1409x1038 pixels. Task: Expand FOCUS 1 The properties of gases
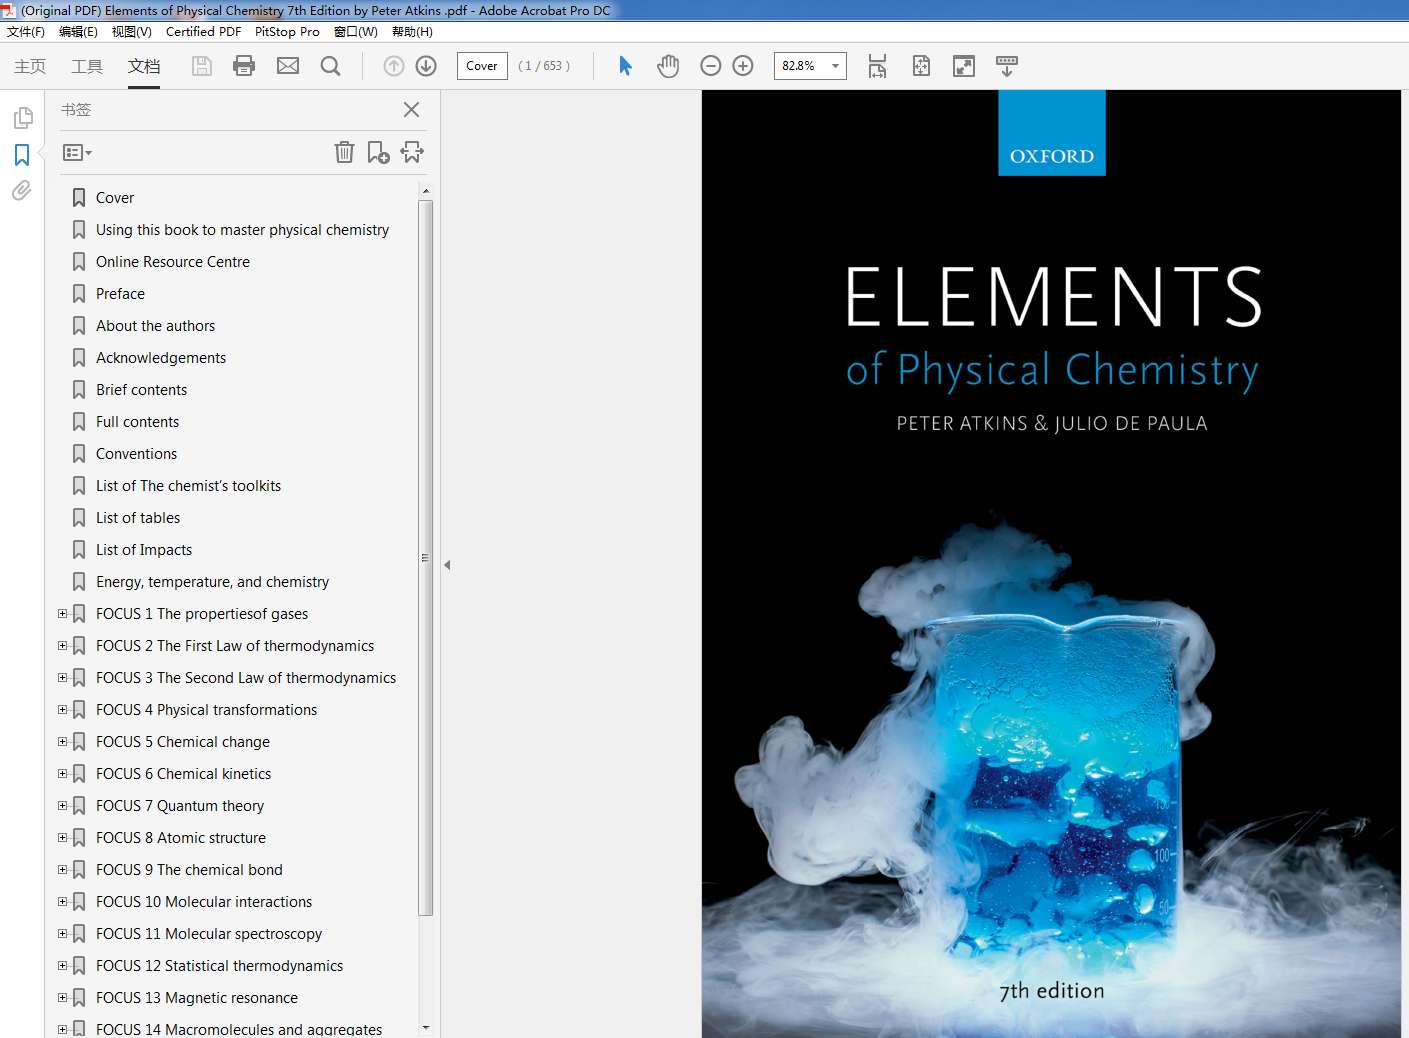[x=62, y=613]
